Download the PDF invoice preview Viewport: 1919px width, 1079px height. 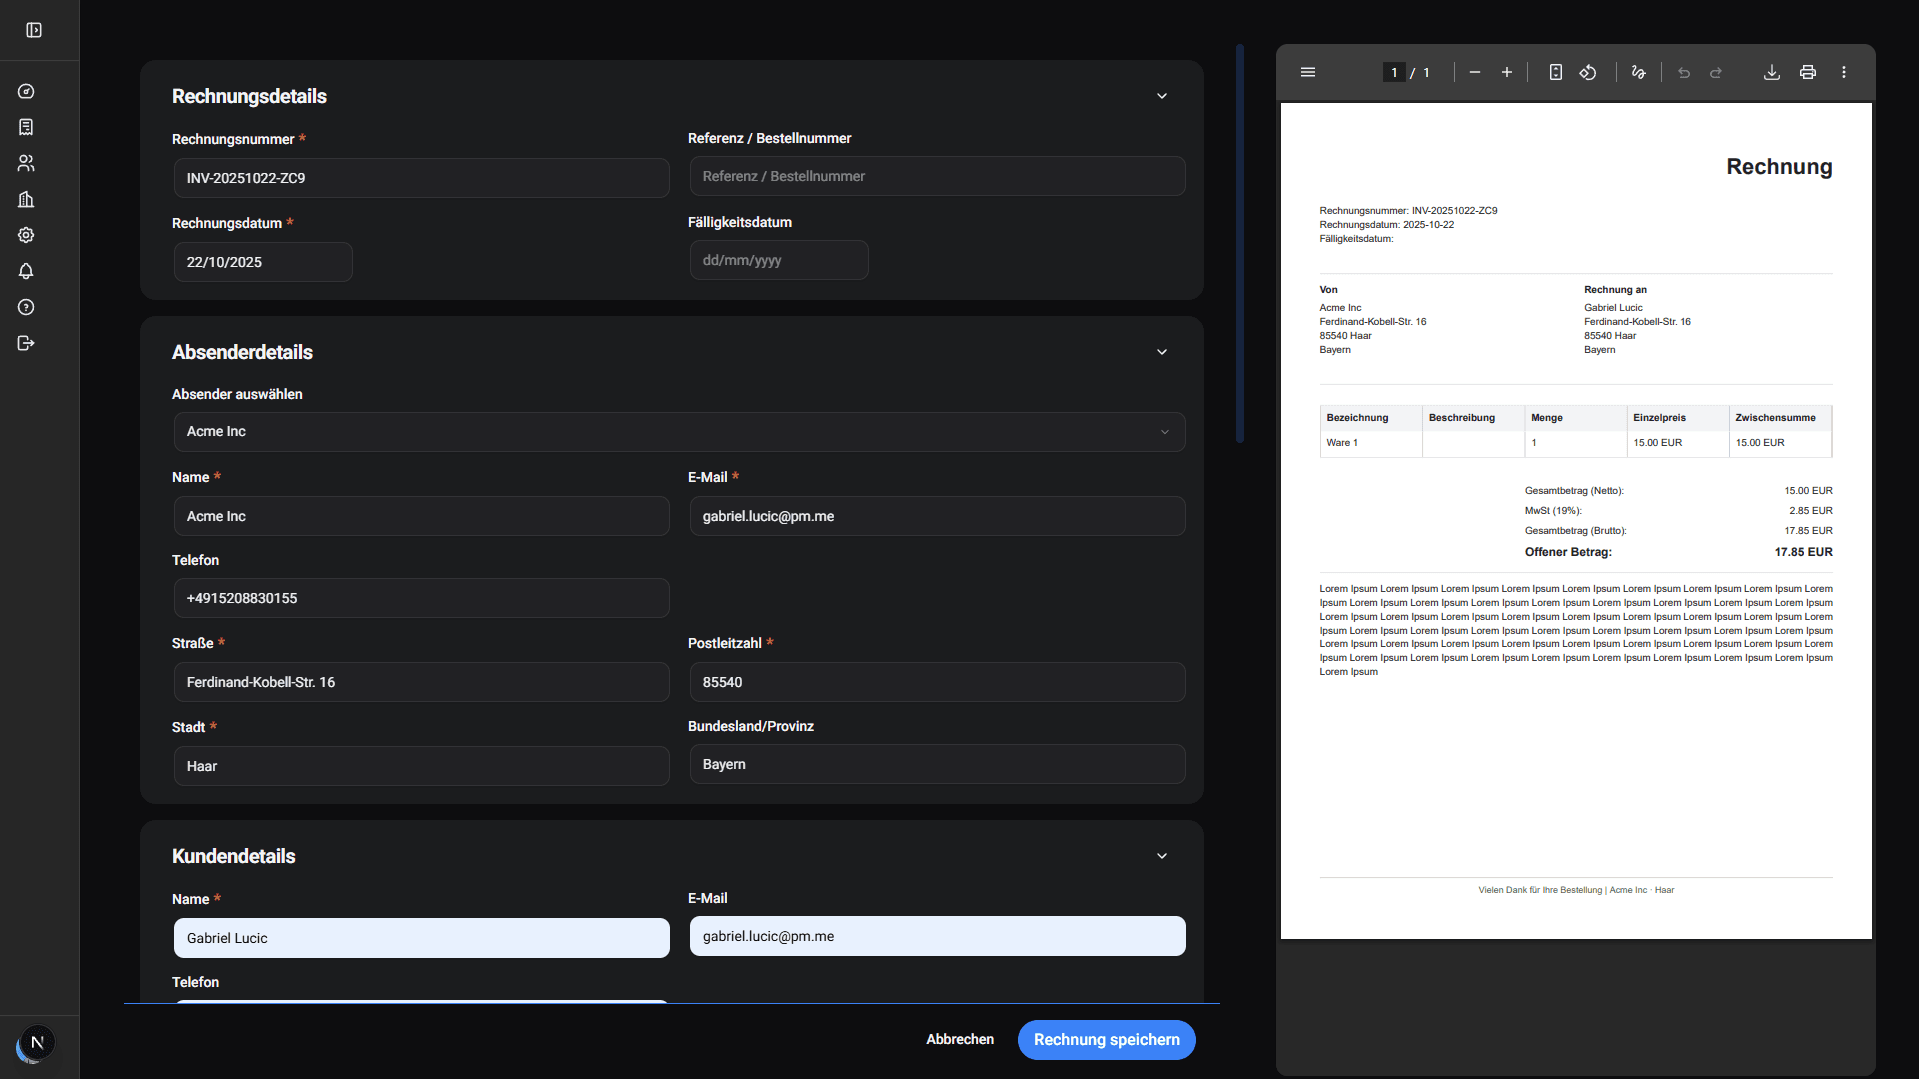1771,72
